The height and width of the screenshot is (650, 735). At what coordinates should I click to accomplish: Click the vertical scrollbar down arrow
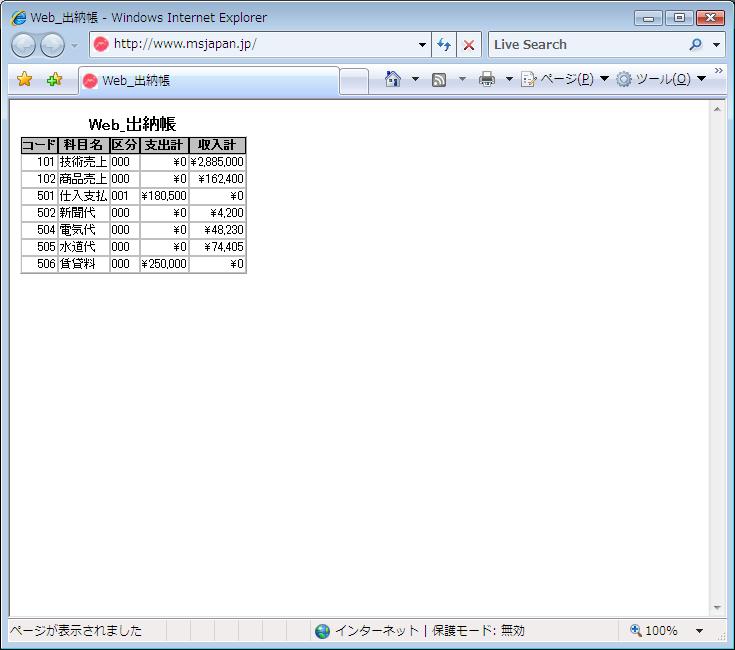717,607
